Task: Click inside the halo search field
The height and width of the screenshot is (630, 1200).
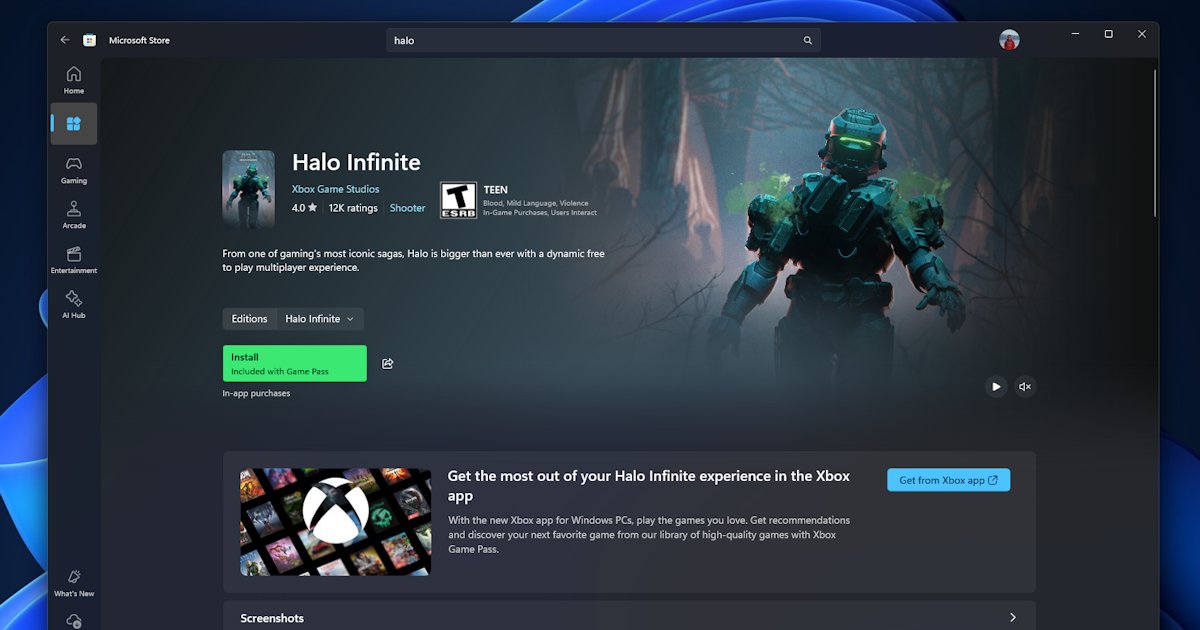Action: 600,40
